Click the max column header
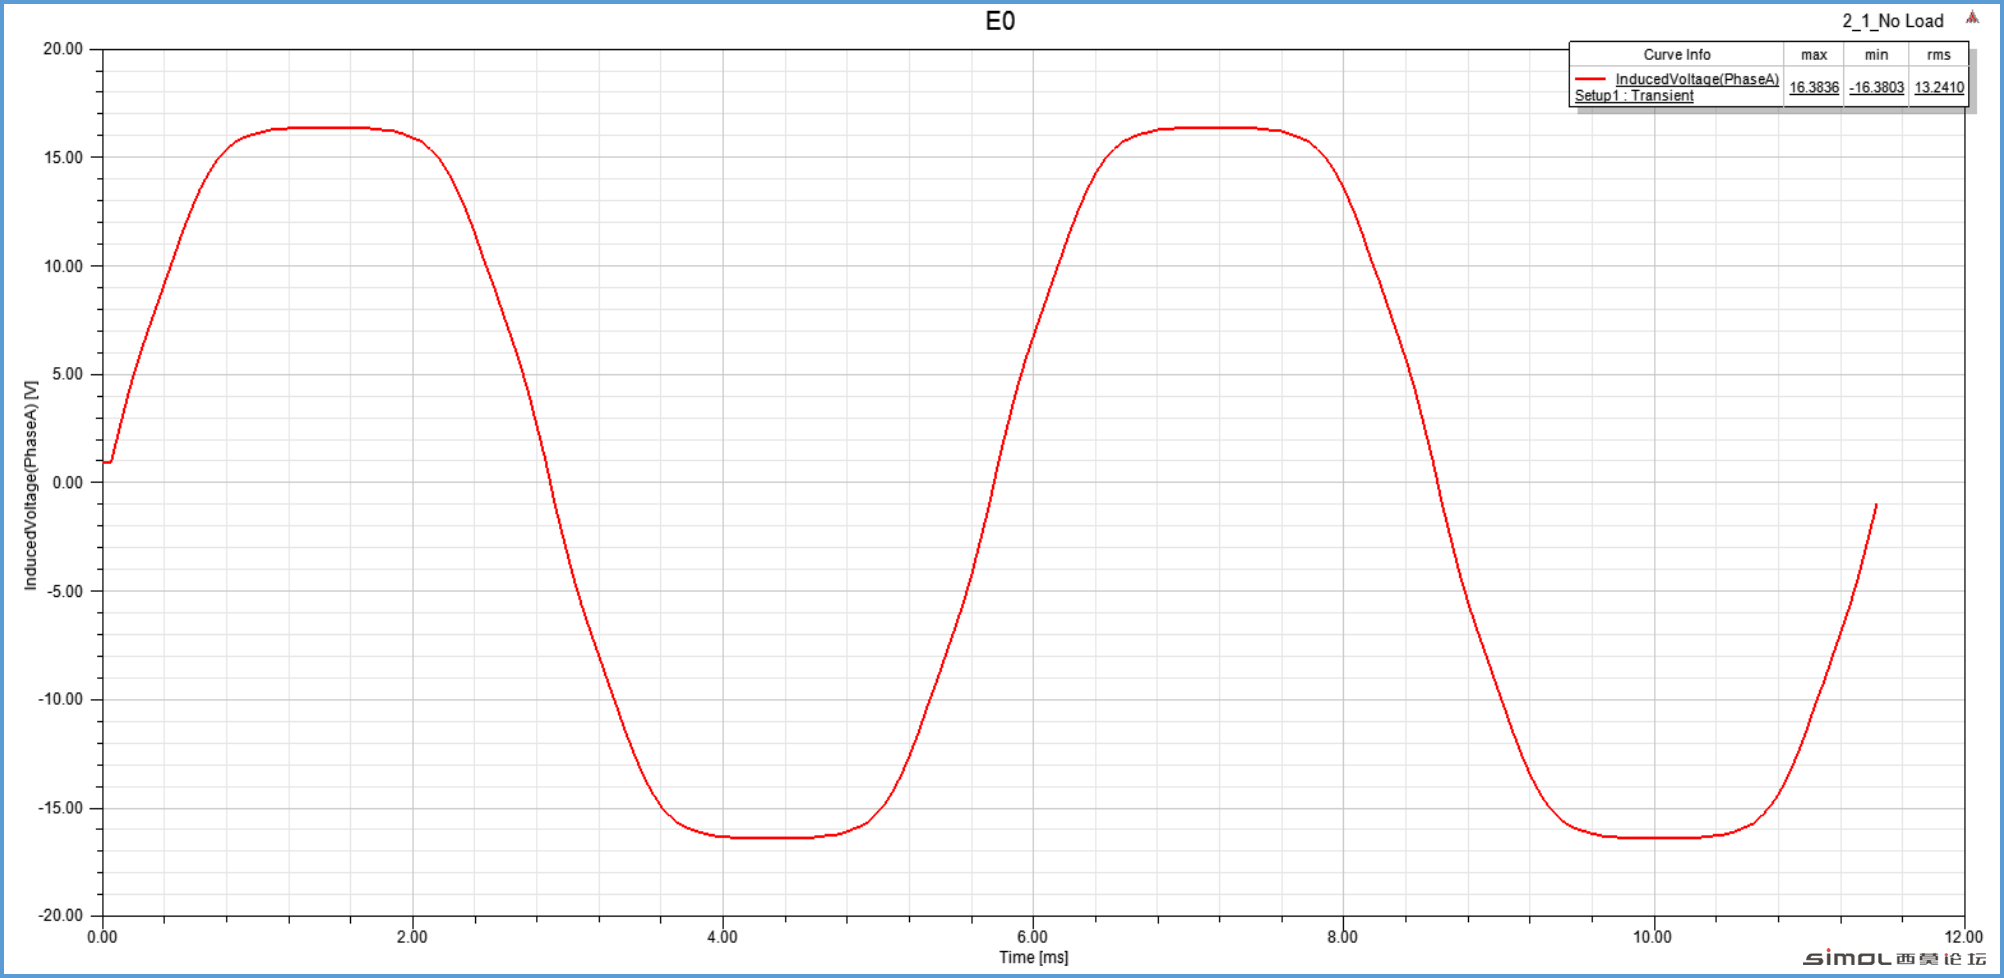 click(1814, 55)
